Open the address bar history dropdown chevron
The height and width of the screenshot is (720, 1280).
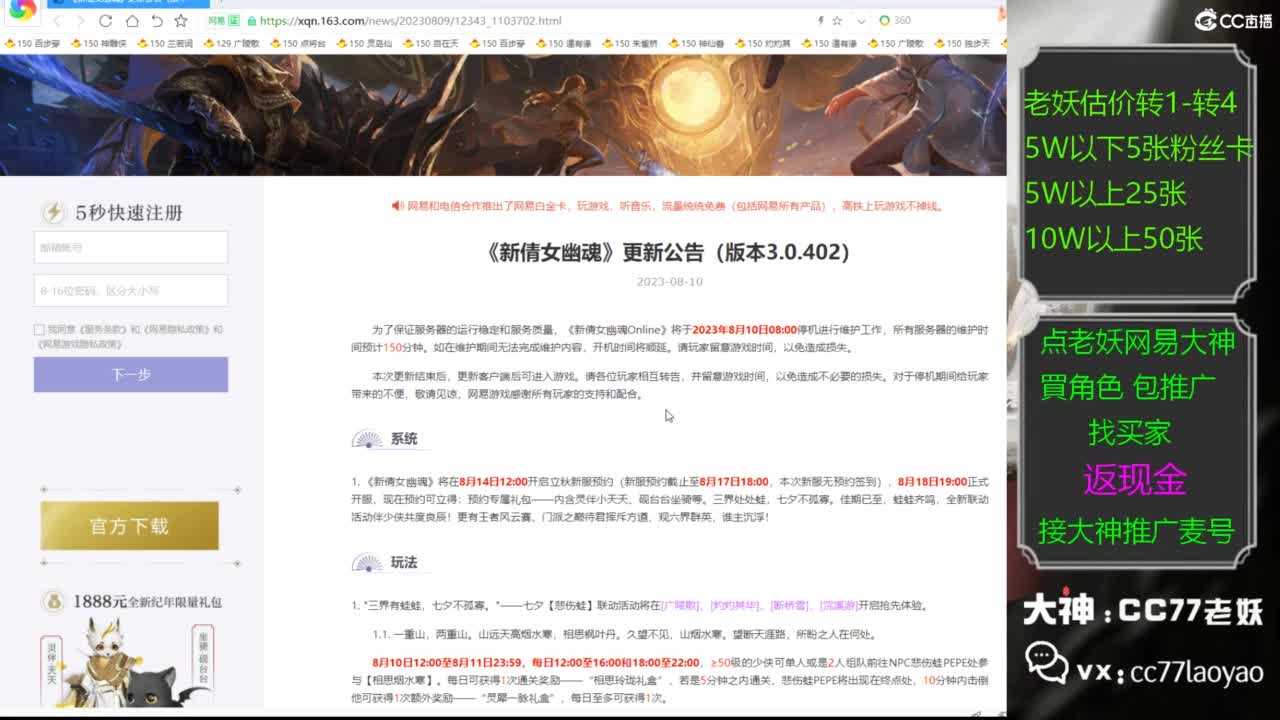pos(859,20)
